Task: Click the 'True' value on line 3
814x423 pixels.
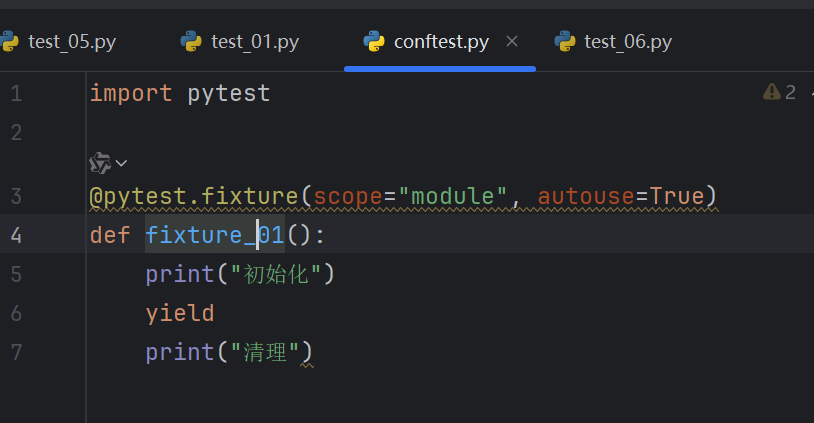Action: 677,196
